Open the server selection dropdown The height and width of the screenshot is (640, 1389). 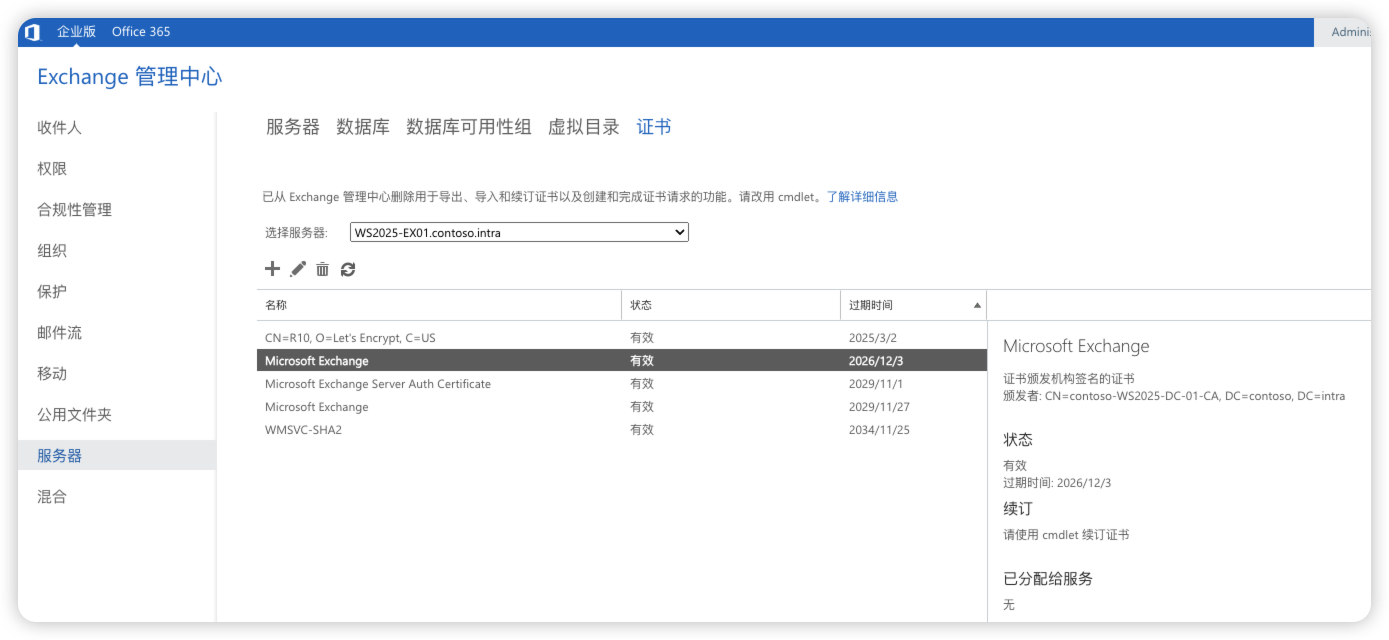[x=519, y=232]
